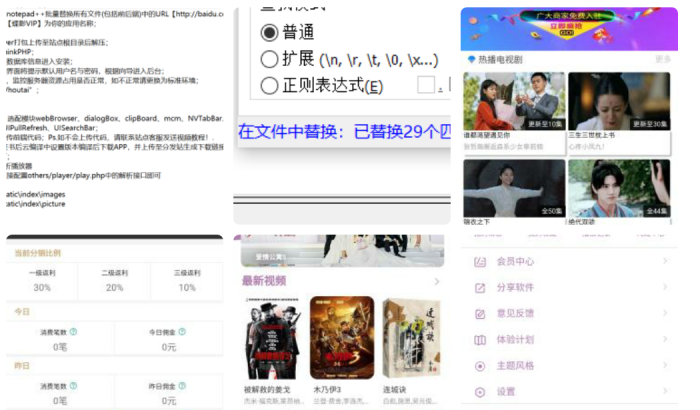This screenshot has height=410, width=700.
Task: Open the chevron on the 分享软件 row
Action: pyautogui.click(x=665, y=287)
